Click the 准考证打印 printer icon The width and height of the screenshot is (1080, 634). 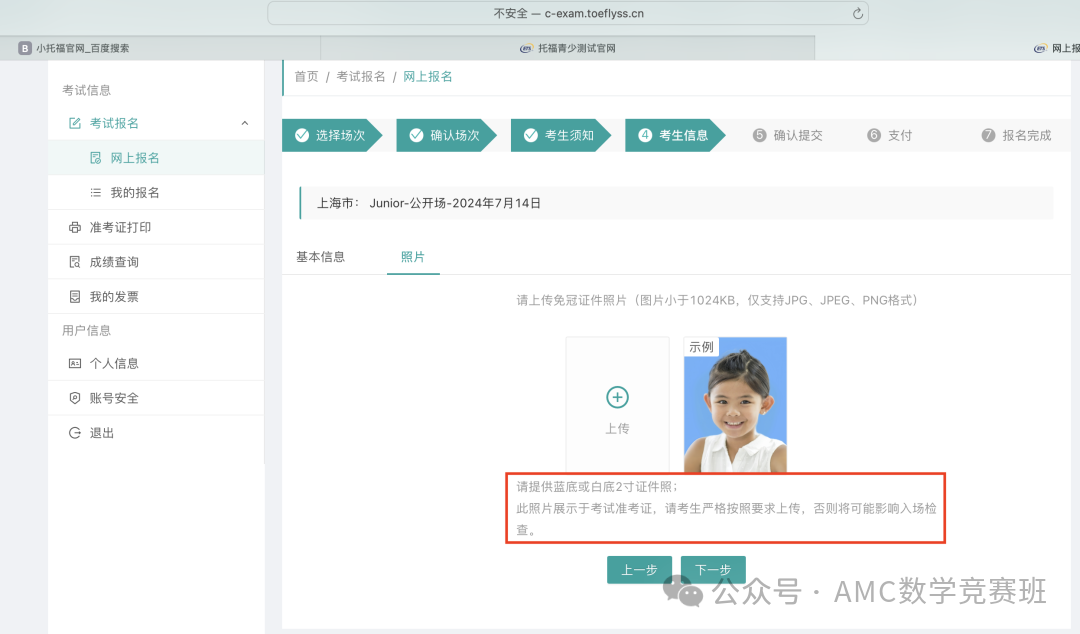74,228
